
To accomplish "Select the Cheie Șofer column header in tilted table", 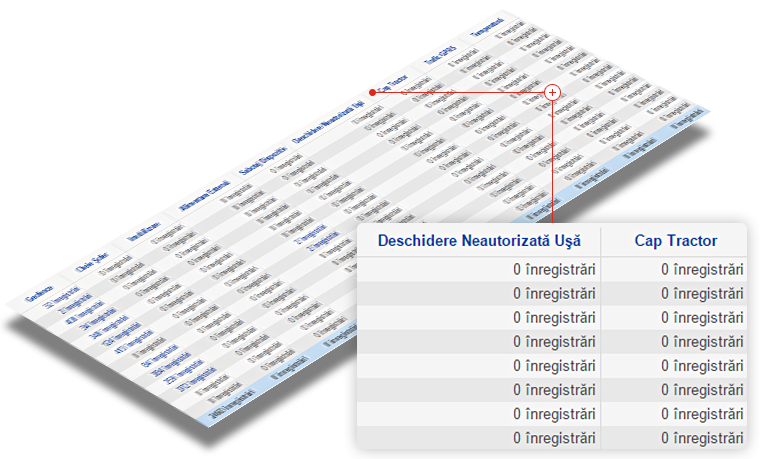I will 93,261.
